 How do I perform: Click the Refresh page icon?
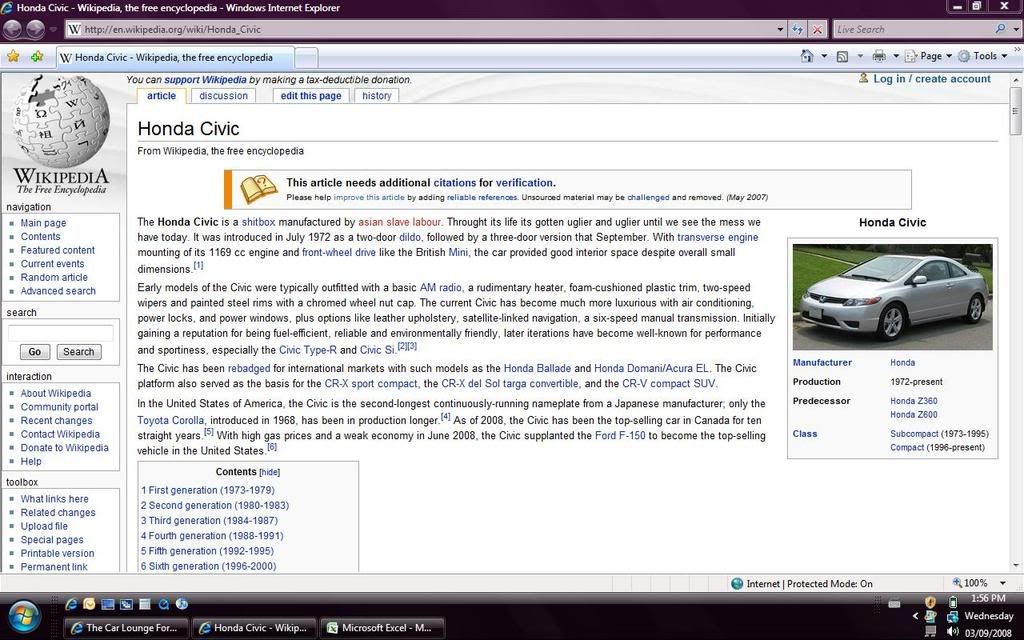tap(798, 30)
